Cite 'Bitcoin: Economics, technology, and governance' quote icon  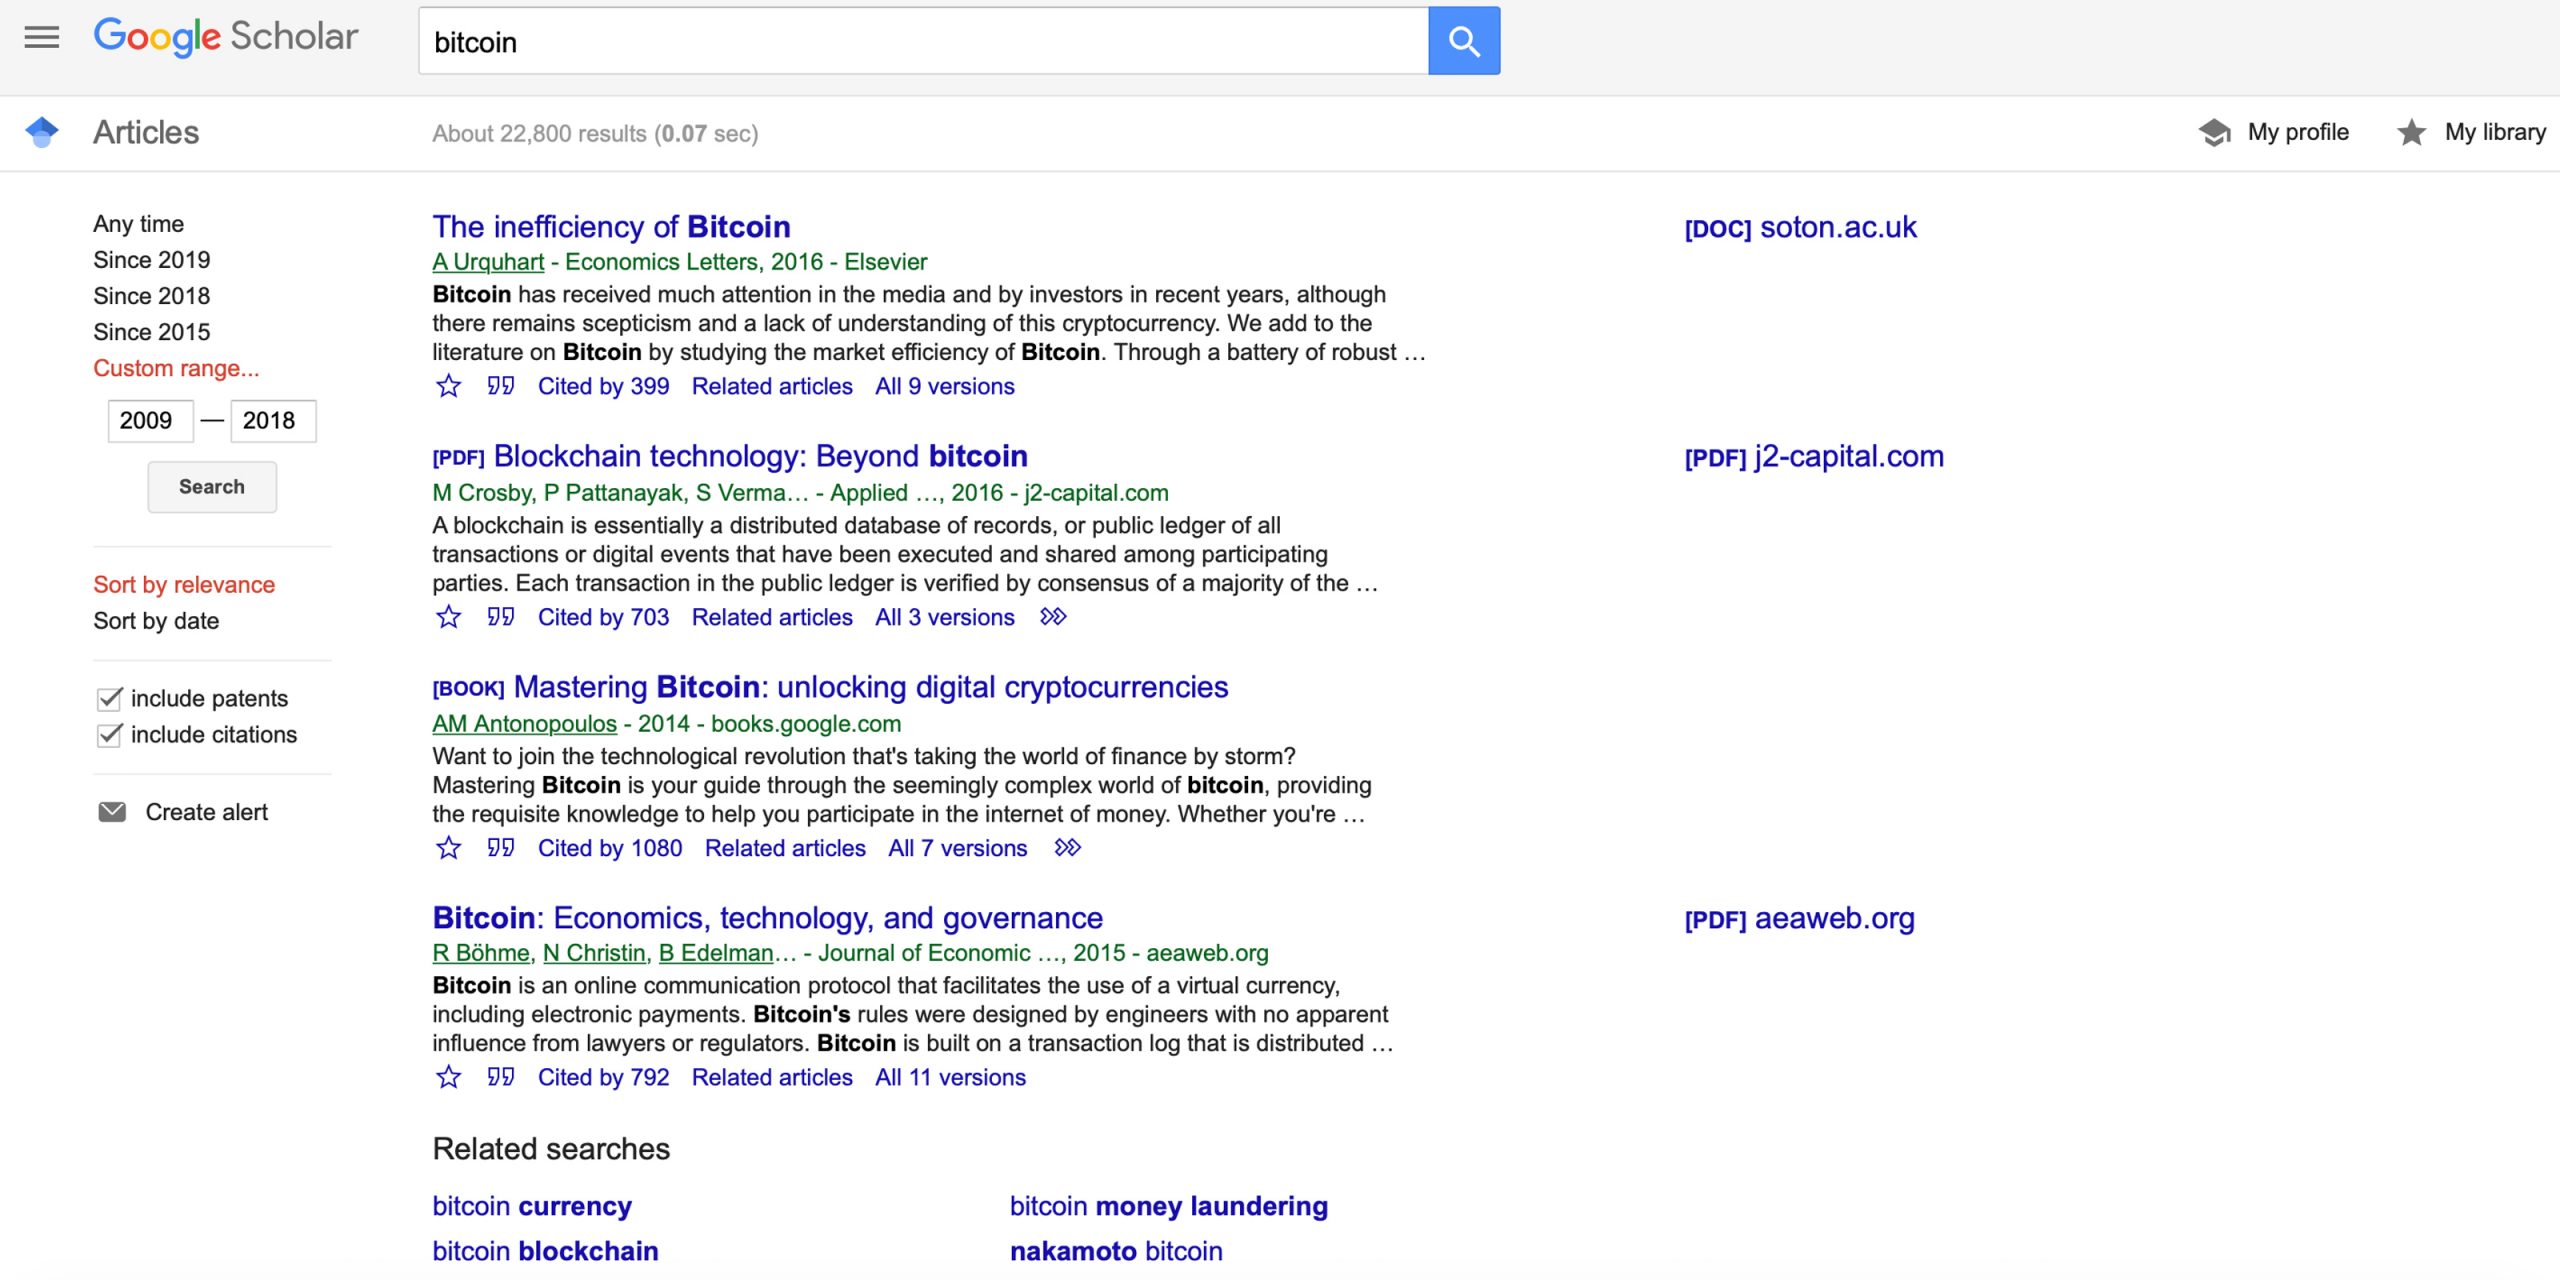click(x=500, y=1077)
